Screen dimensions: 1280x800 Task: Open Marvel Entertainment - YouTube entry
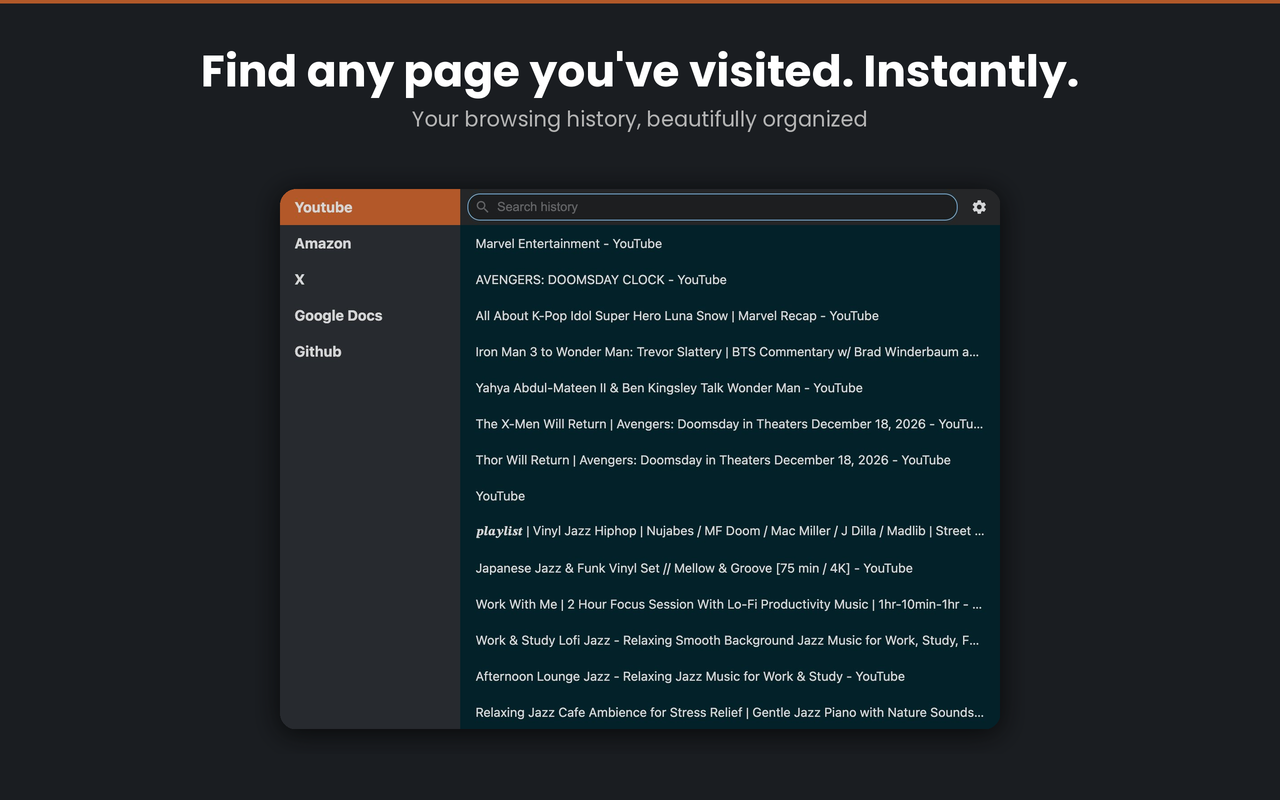click(730, 243)
